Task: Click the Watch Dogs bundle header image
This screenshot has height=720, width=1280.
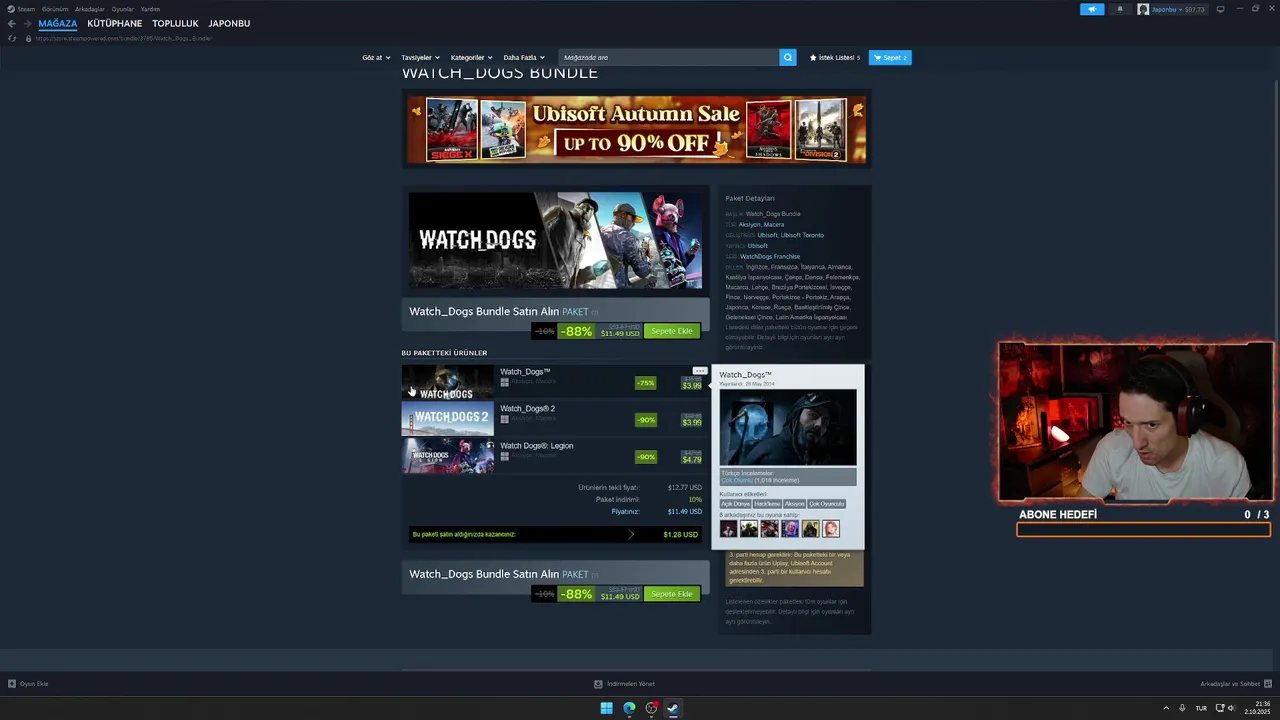Action: tap(555, 240)
